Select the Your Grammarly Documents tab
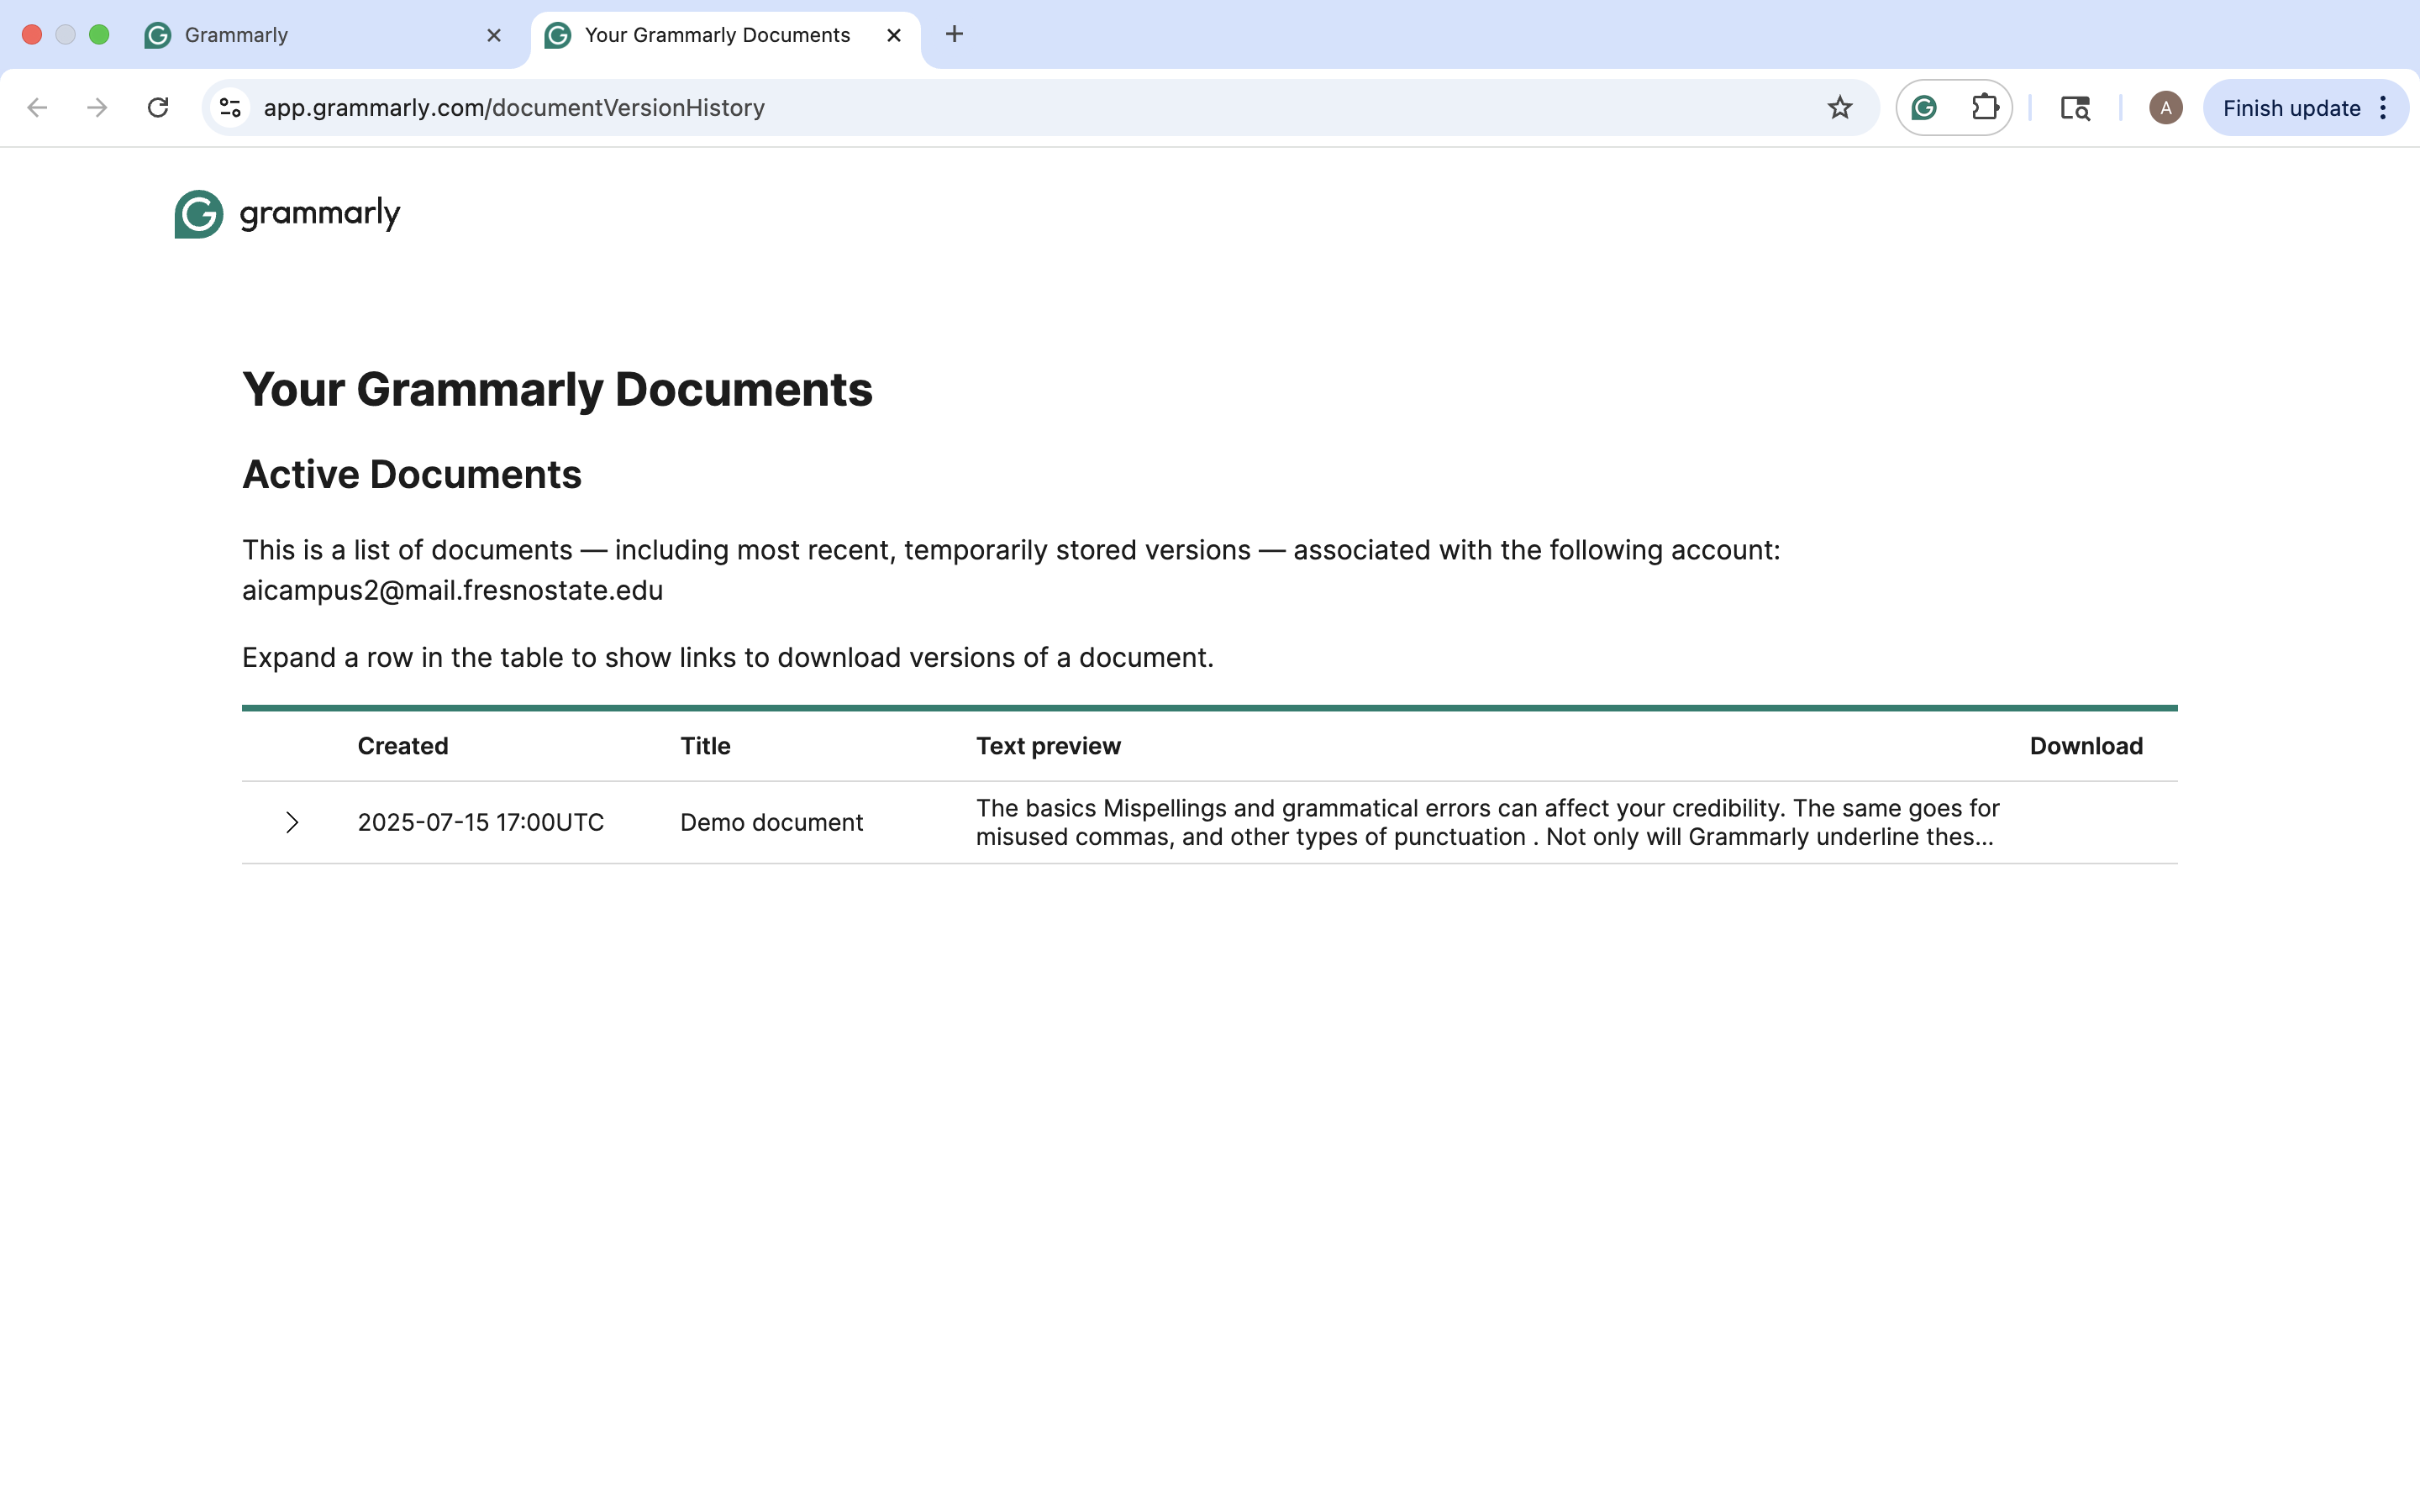Screen dimensions: 2420x1512 click(x=715, y=35)
